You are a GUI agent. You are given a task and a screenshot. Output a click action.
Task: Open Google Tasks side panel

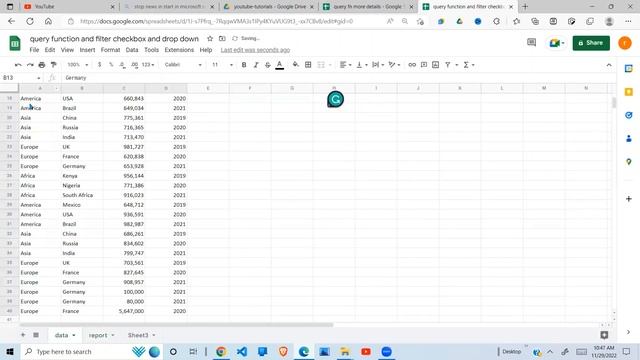(x=629, y=115)
